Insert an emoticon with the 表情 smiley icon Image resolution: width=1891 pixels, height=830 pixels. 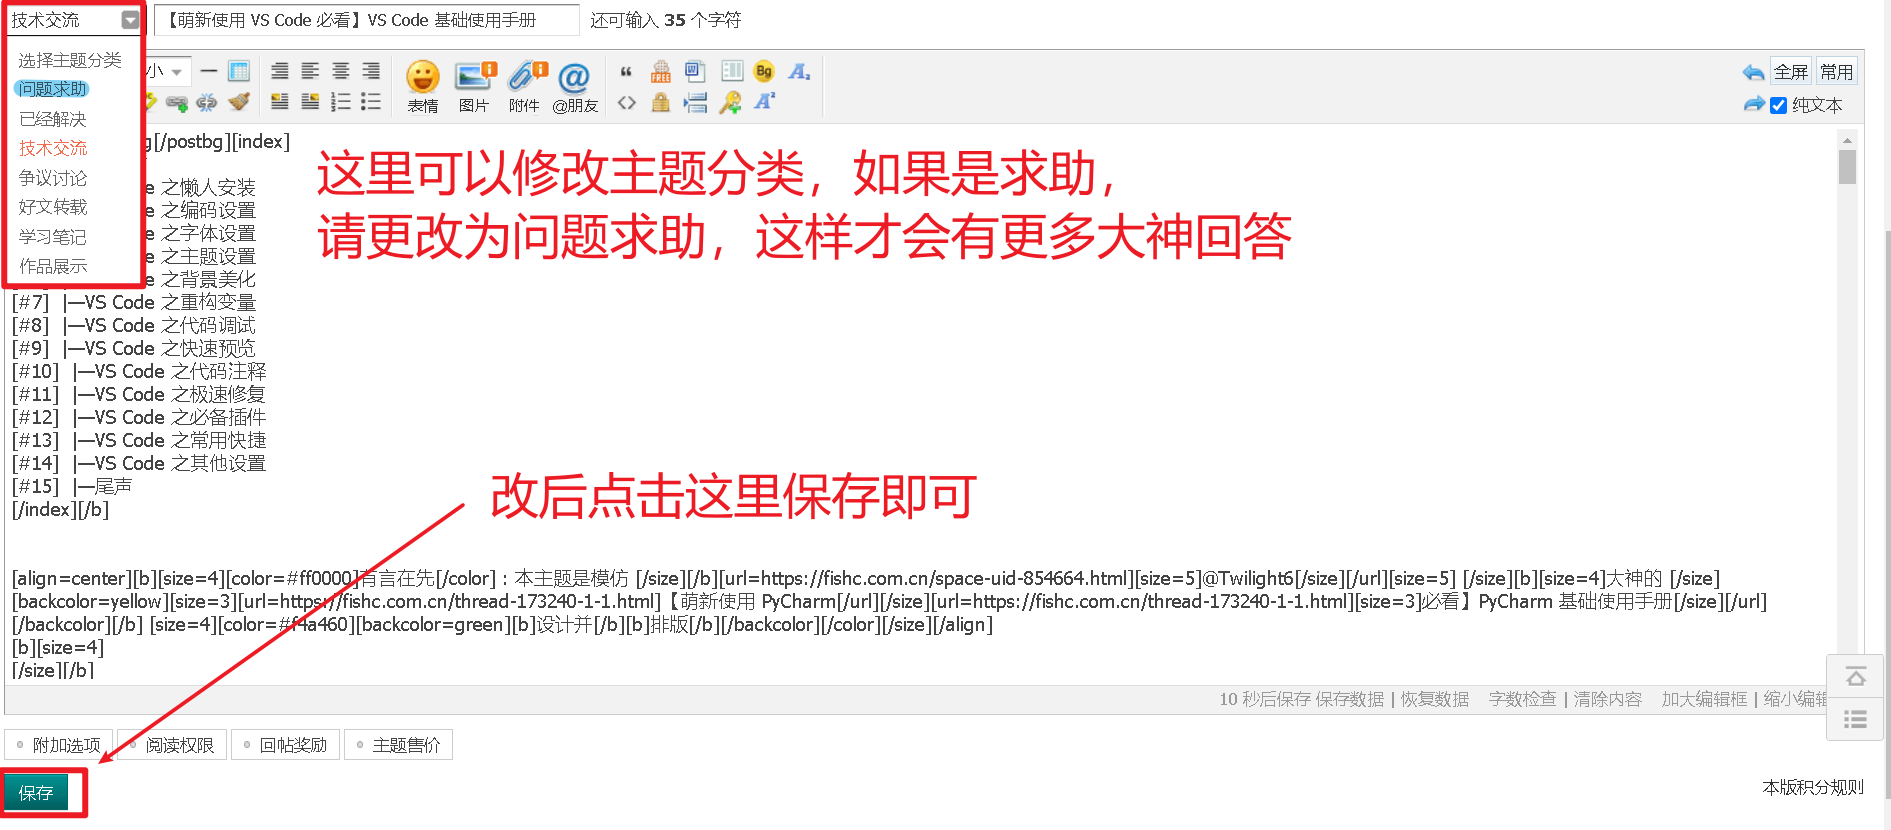pyautogui.click(x=423, y=86)
